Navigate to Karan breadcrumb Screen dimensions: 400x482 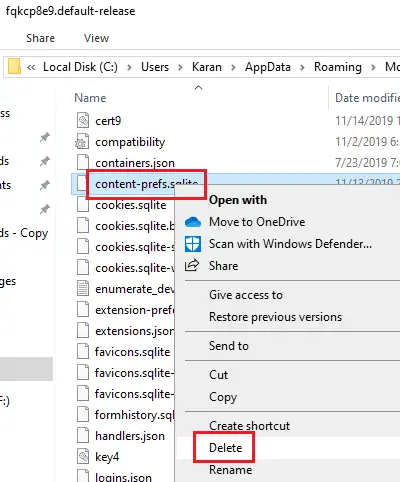[207, 67]
